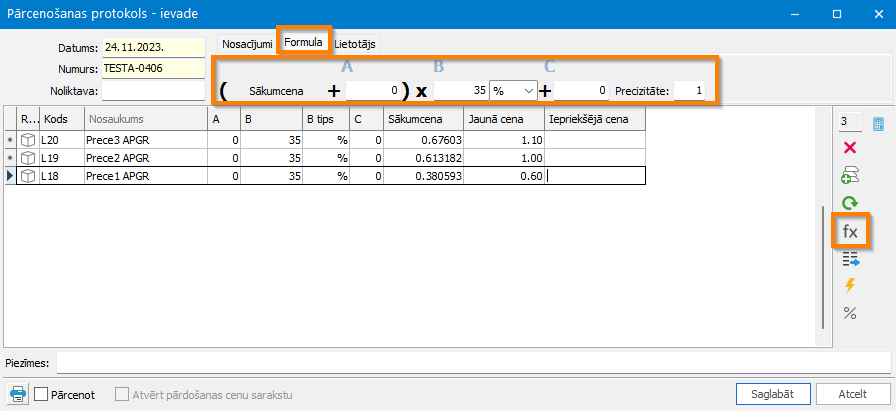The width and height of the screenshot is (896, 411).
Task: Click the yellow lightning bolt icon
Action: pos(850,285)
